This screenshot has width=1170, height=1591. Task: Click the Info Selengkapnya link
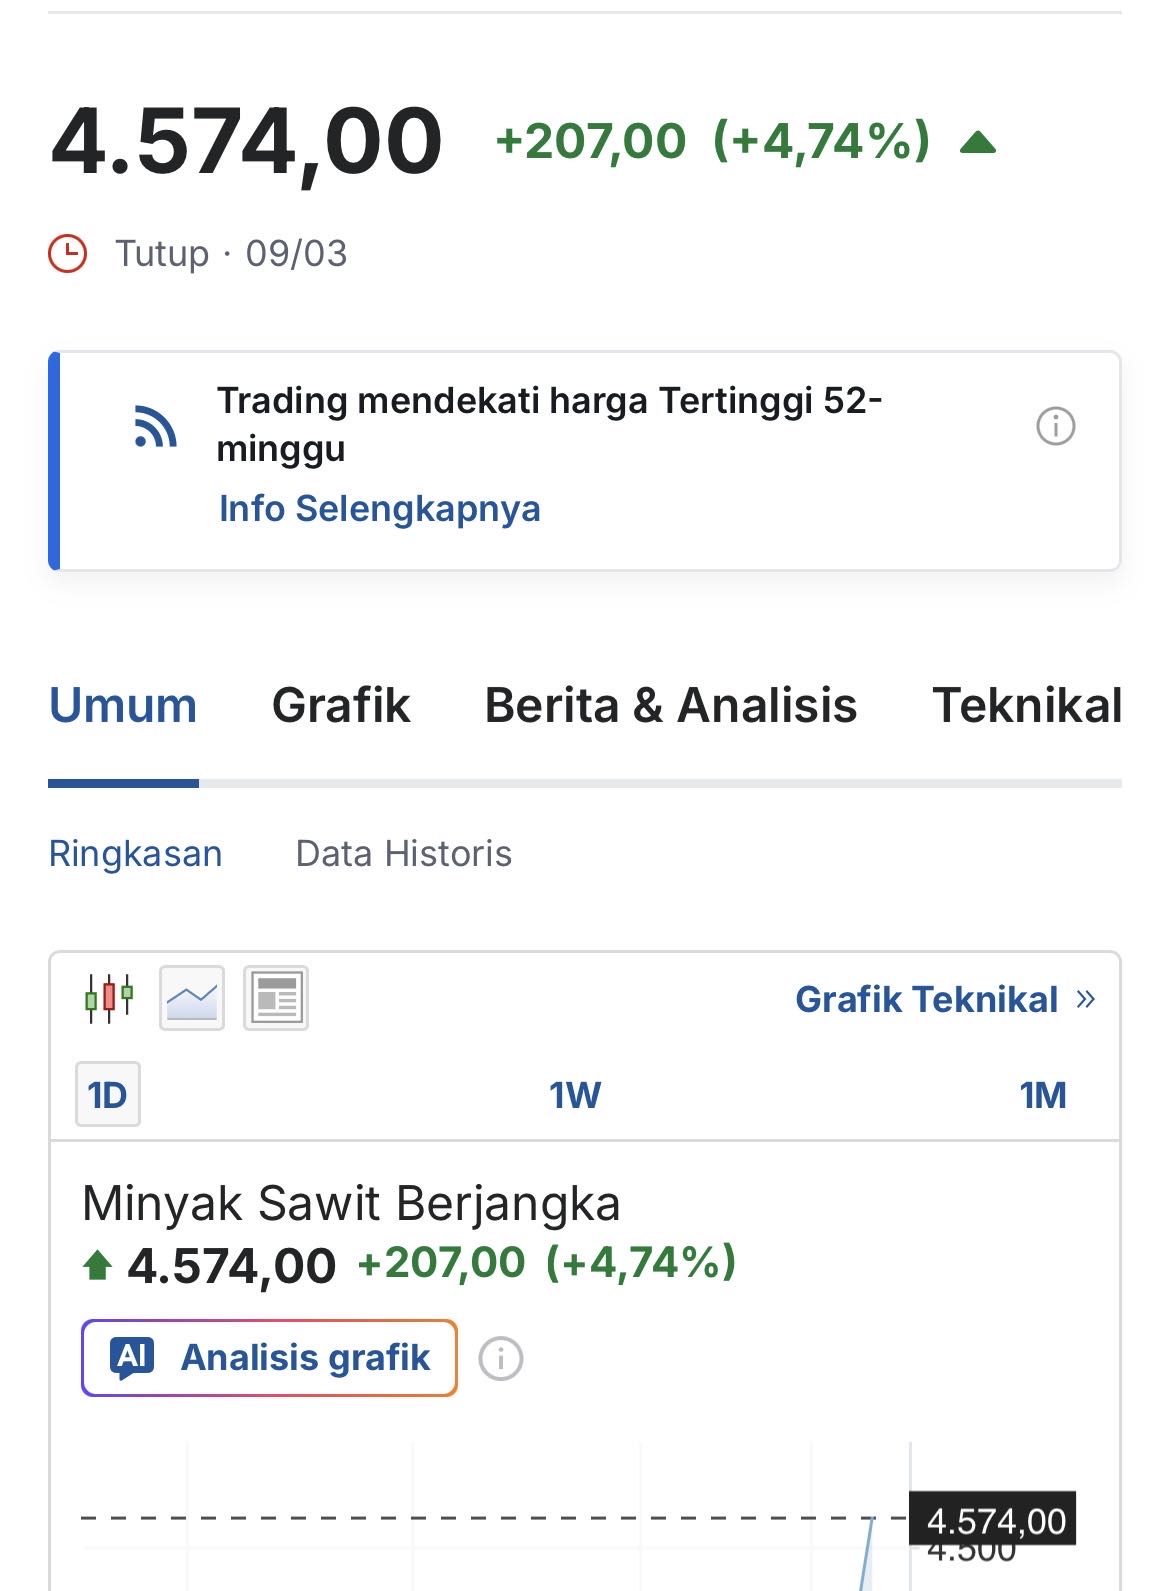[x=380, y=509]
